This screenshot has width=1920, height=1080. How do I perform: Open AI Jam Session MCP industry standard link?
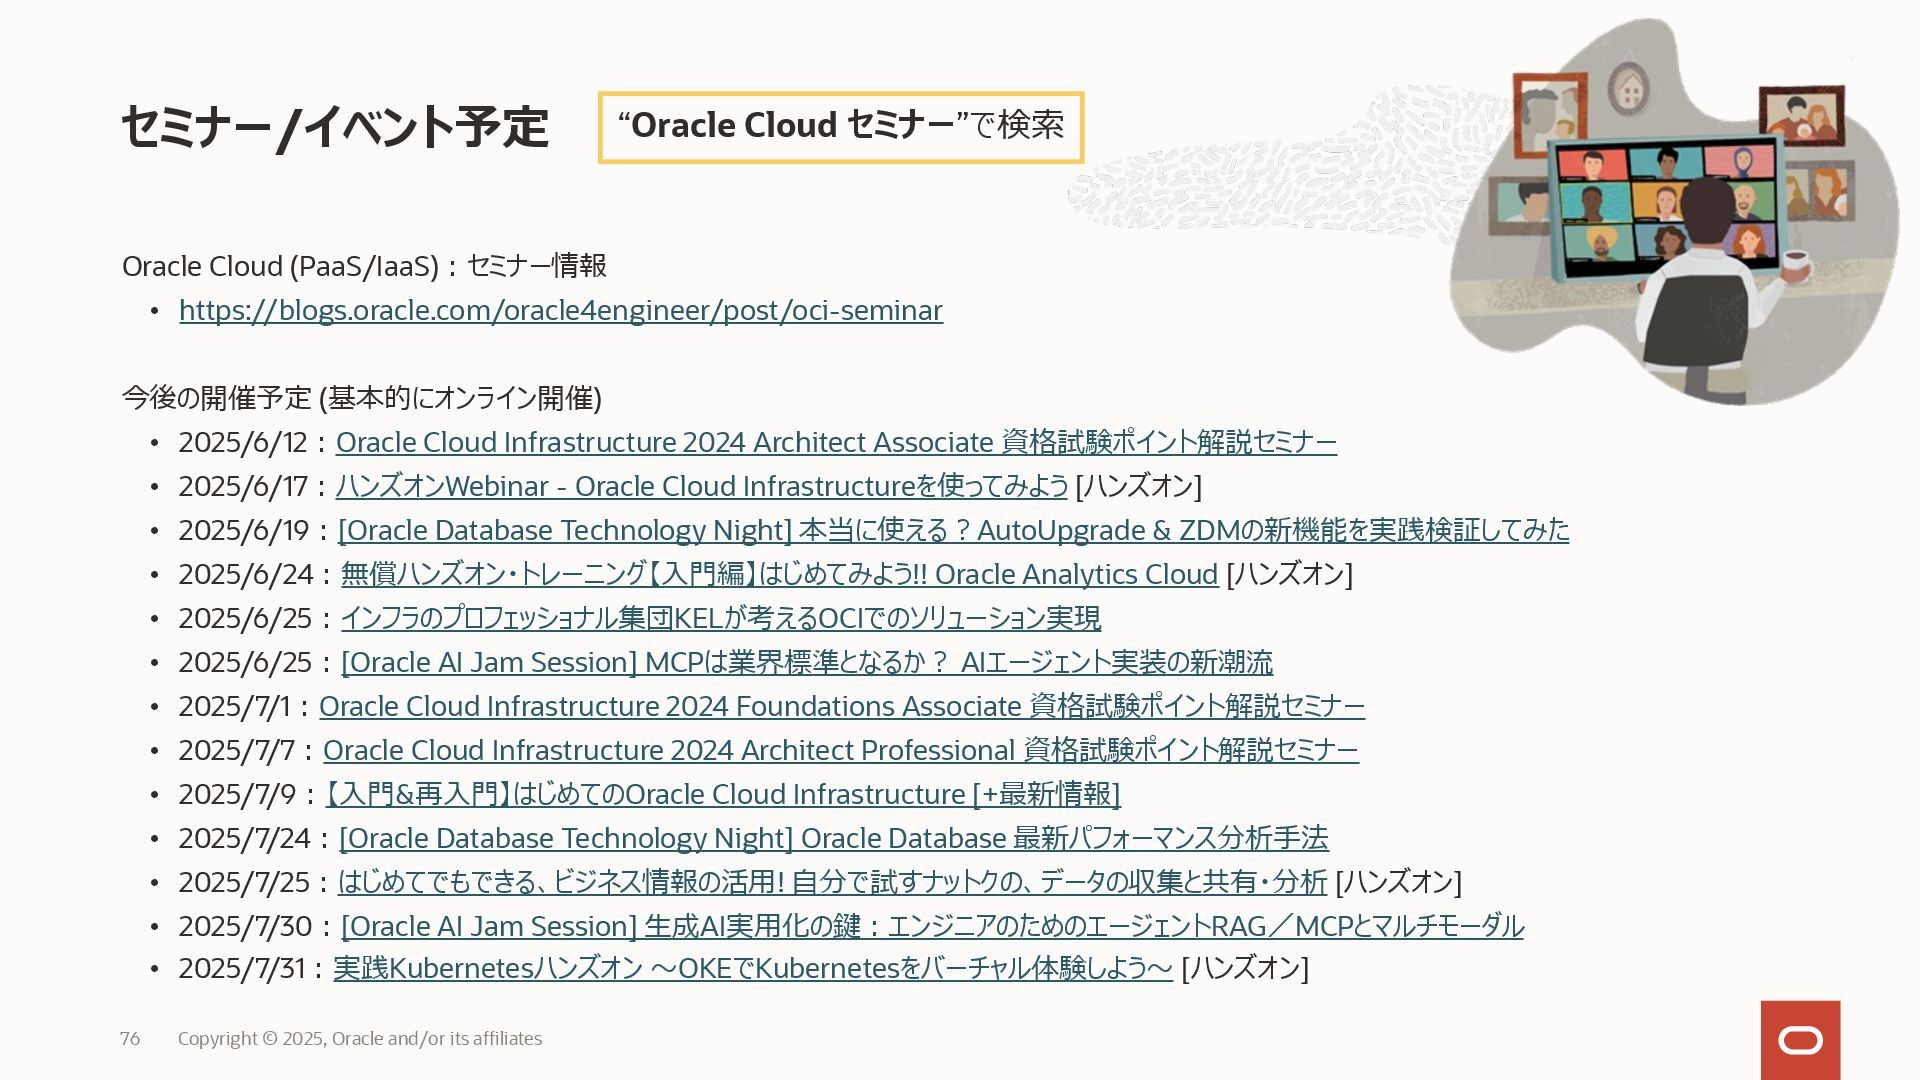coord(807,662)
